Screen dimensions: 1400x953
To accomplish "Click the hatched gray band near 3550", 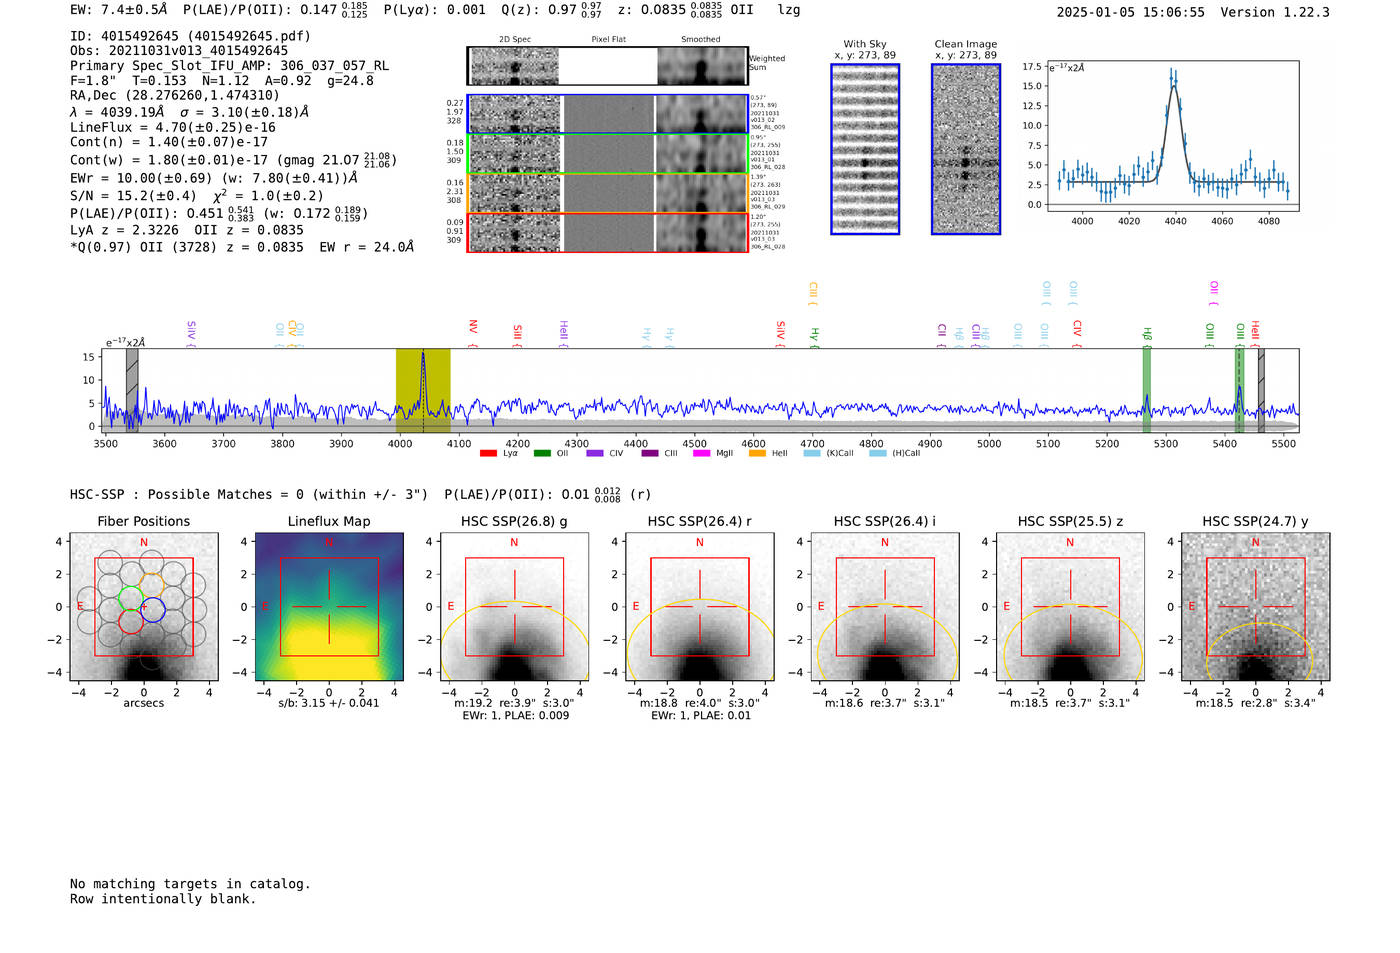I will tap(132, 391).
